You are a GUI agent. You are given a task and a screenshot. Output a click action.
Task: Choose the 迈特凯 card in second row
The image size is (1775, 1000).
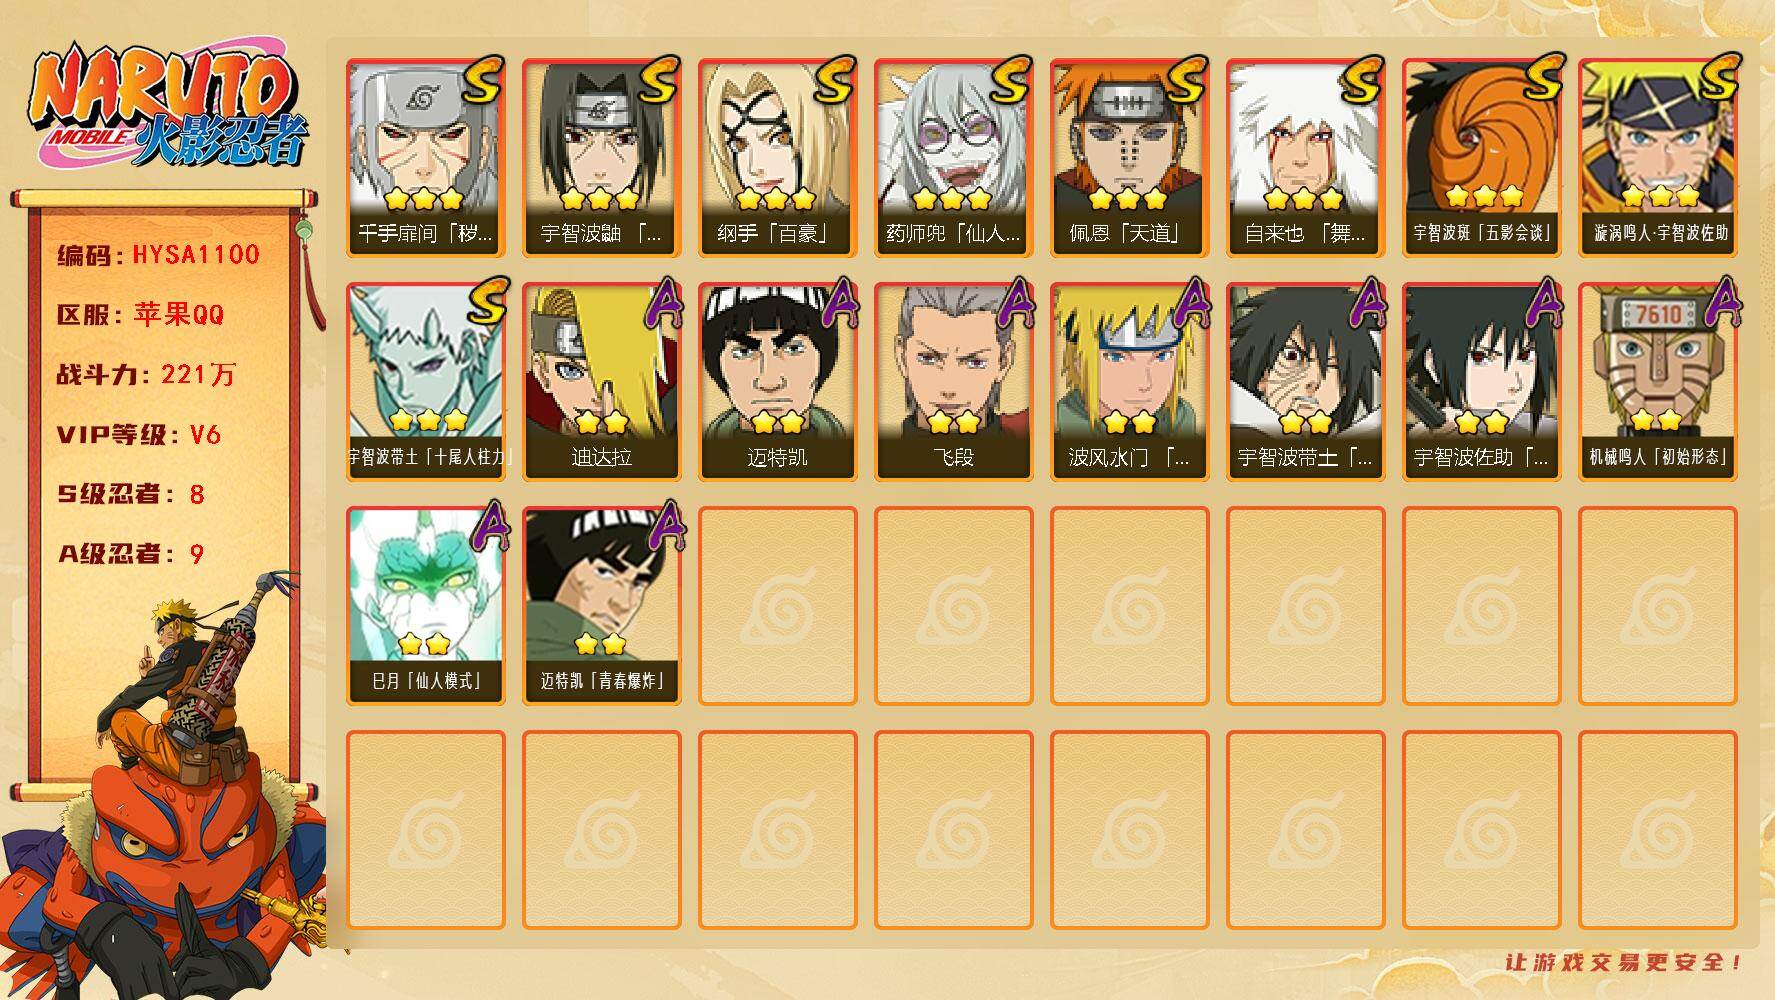[777, 382]
